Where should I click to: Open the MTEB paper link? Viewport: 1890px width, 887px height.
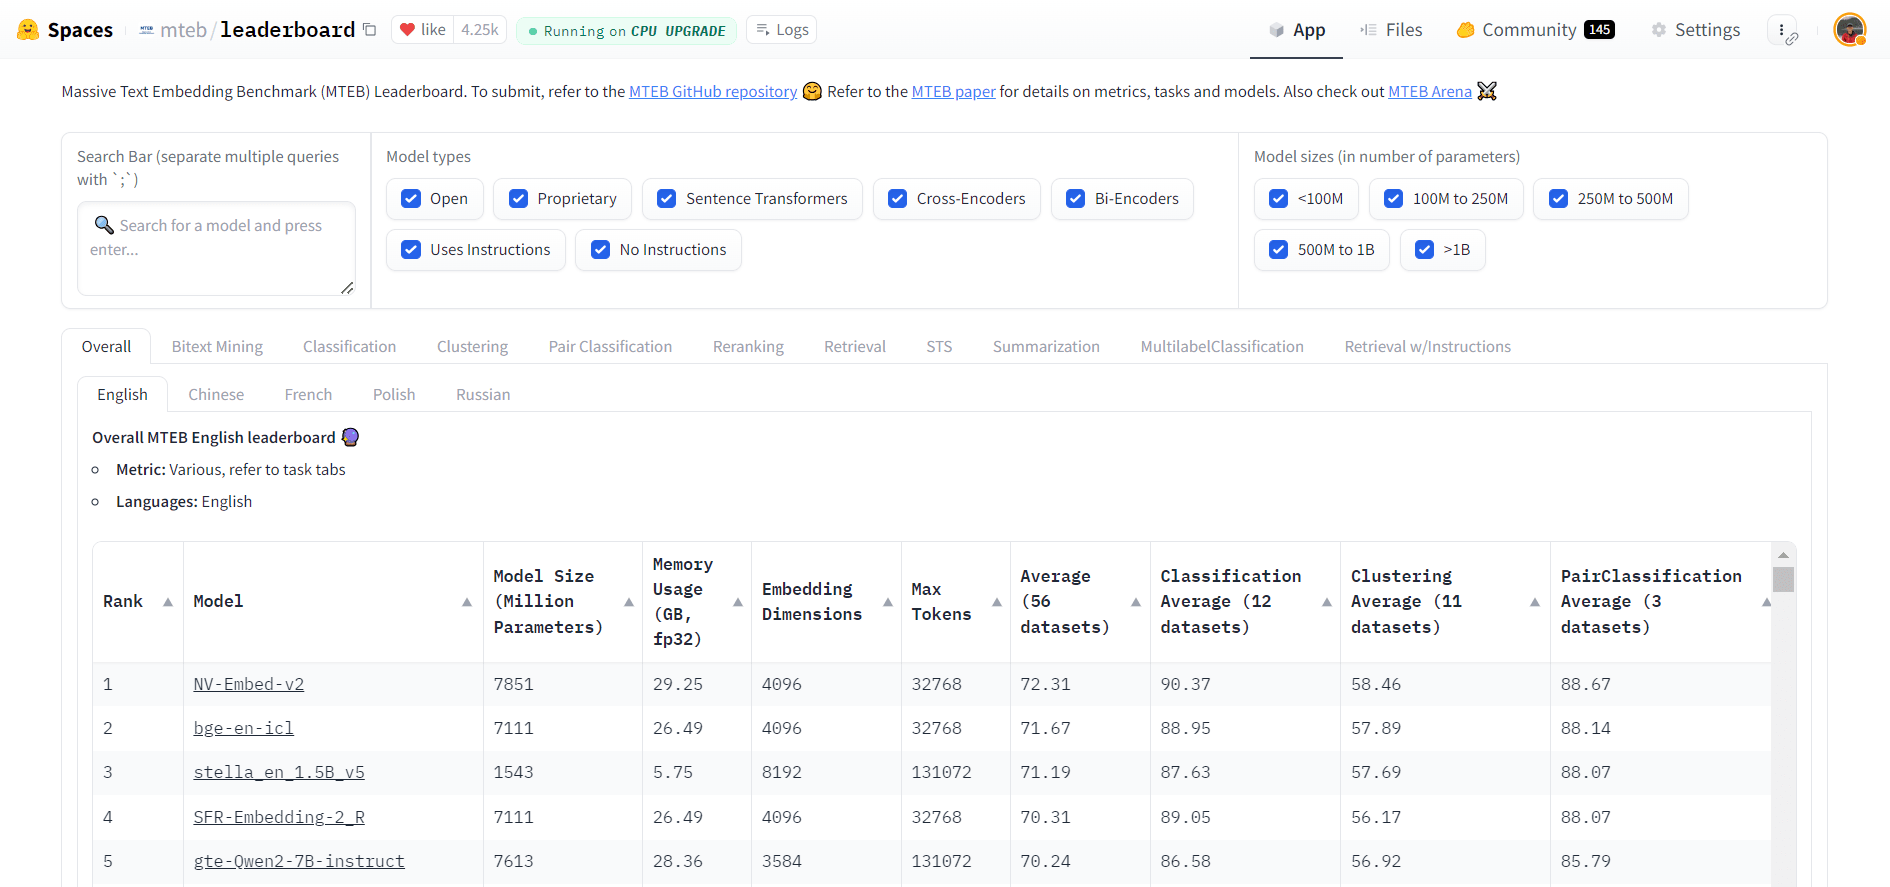953,92
